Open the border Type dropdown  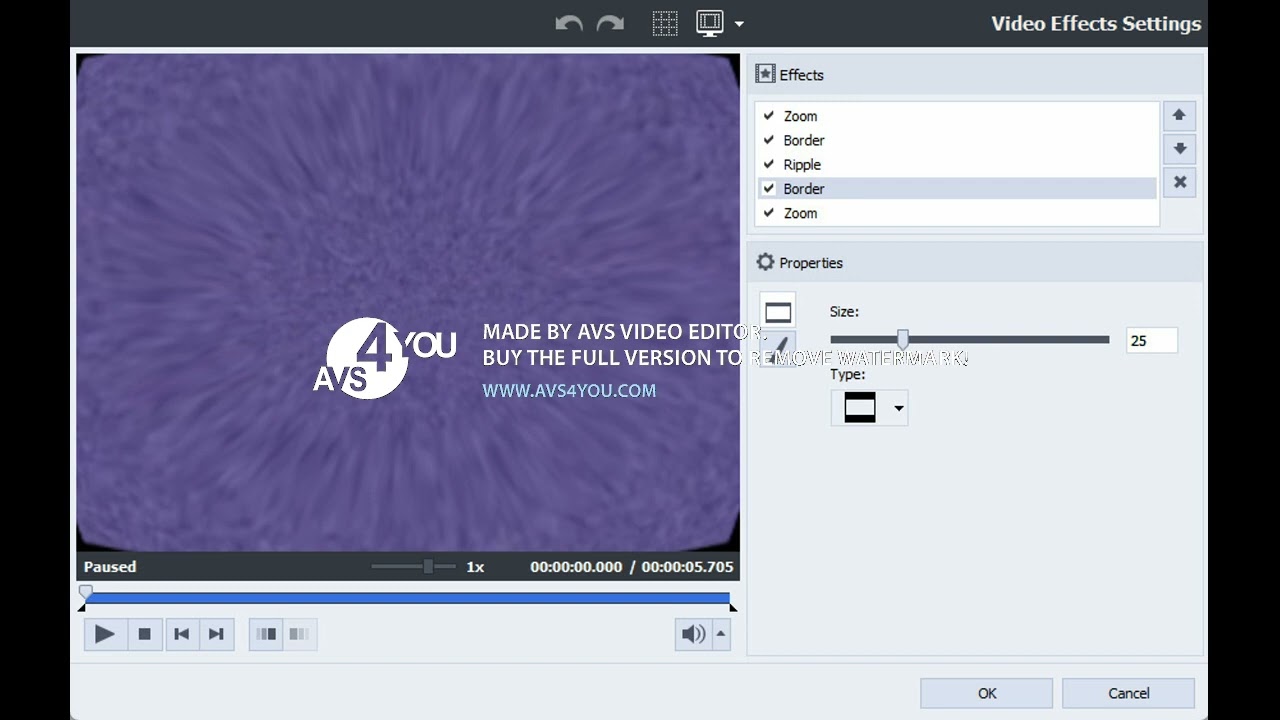(869, 408)
